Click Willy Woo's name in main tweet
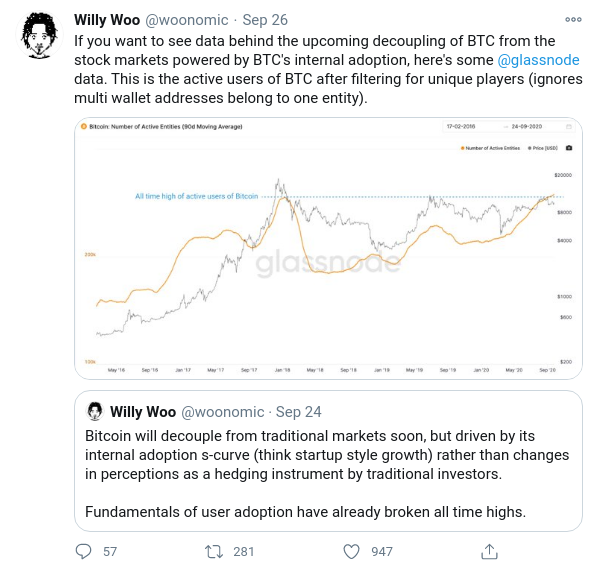The image size is (598, 571). 107,20
